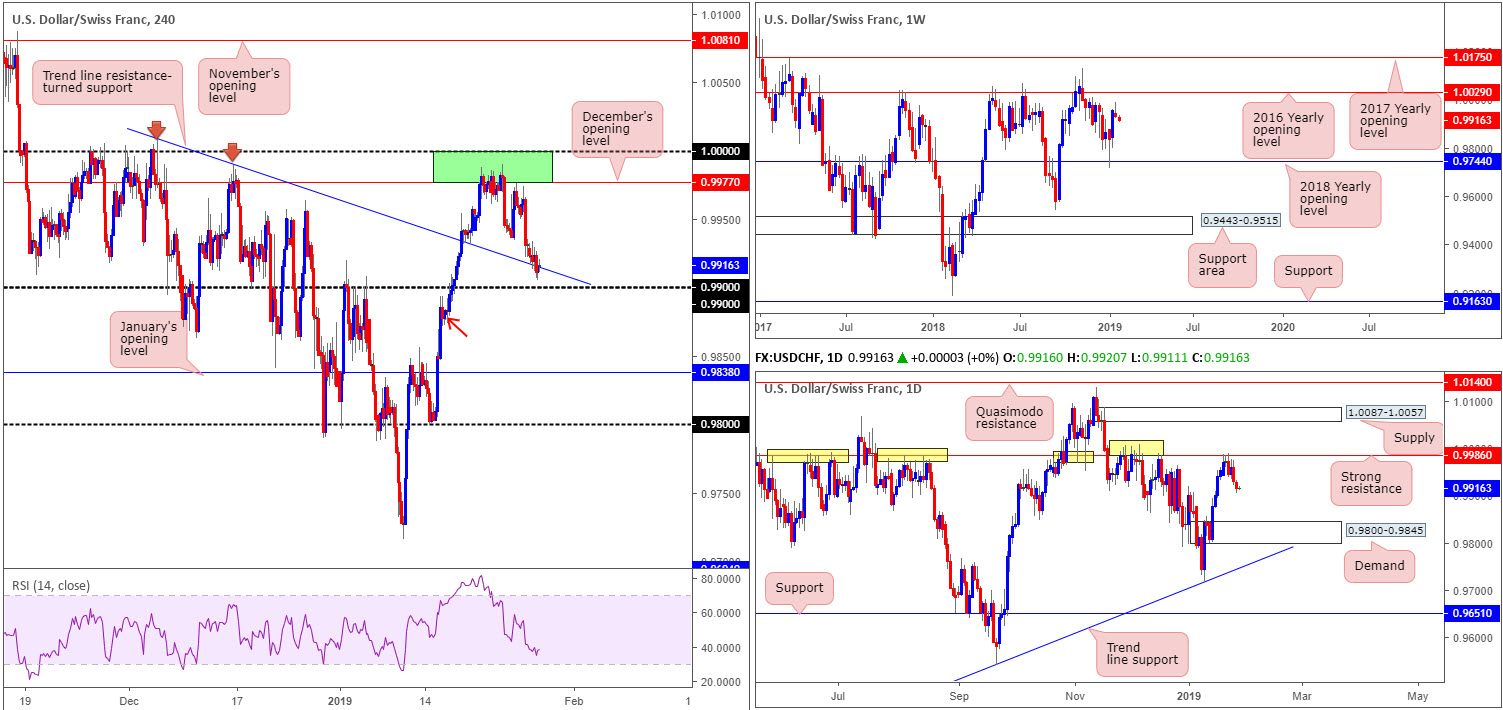Click the black 1.00000 price label

point(721,151)
